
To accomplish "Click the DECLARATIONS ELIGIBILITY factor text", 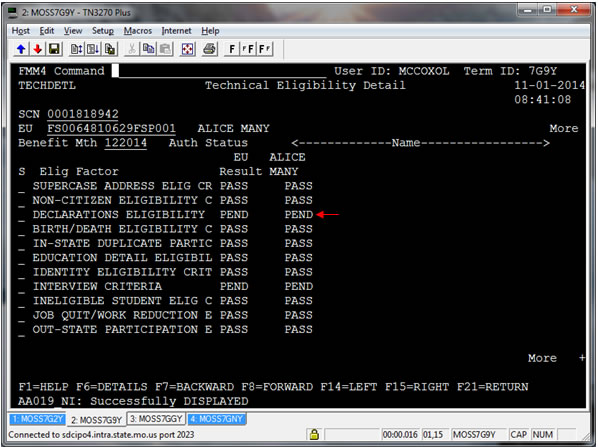I will point(119,215).
